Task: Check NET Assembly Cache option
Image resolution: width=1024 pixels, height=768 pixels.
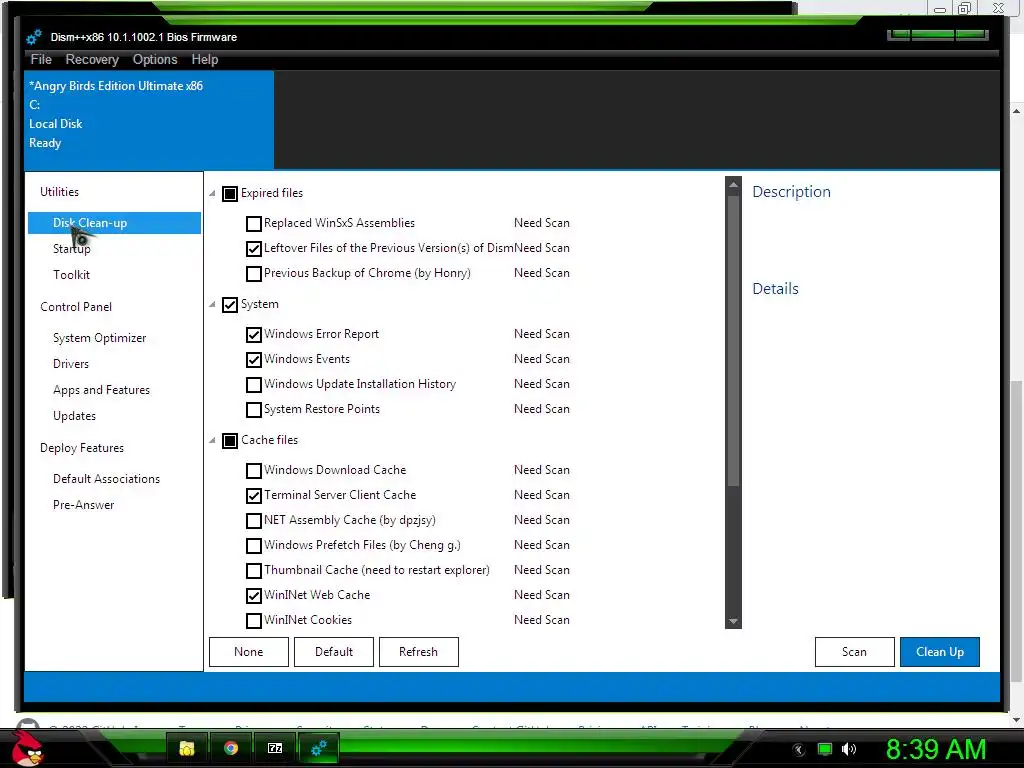Action: click(x=253, y=520)
